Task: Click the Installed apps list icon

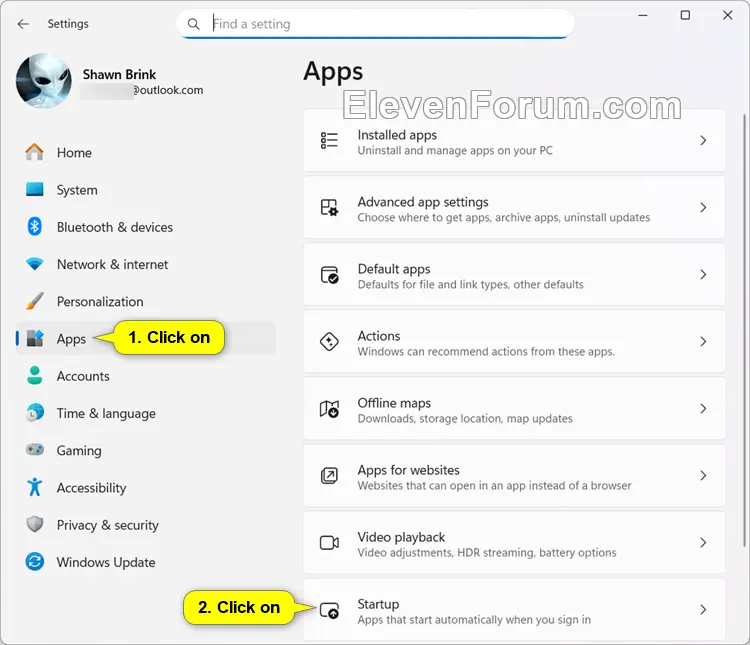Action: (x=329, y=141)
